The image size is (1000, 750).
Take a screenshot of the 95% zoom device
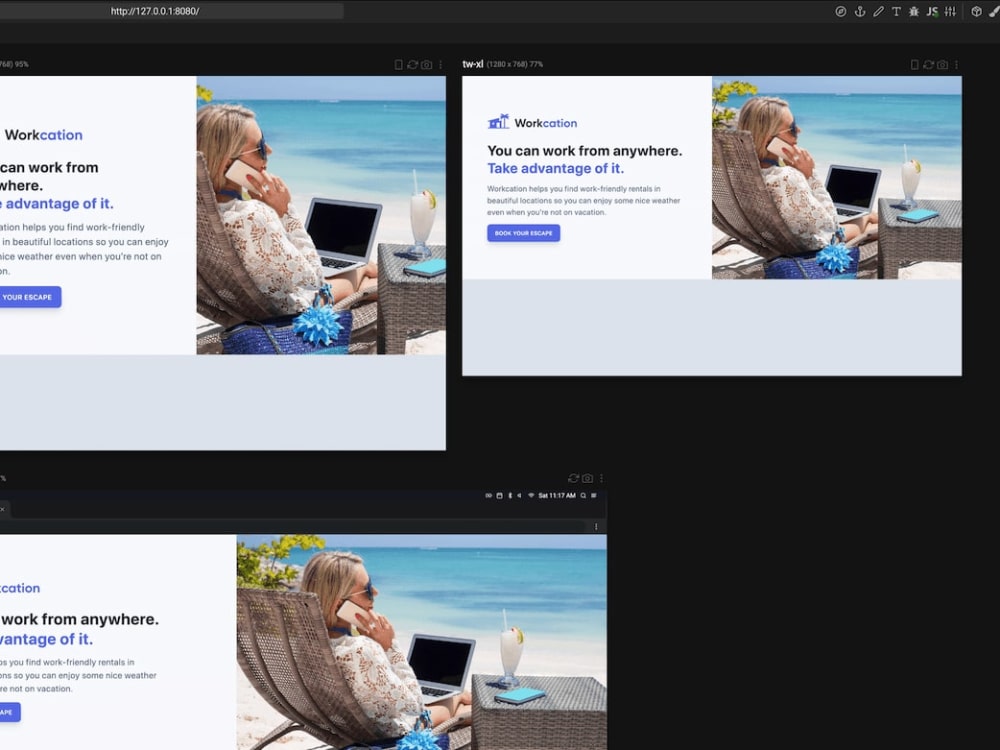click(427, 64)
